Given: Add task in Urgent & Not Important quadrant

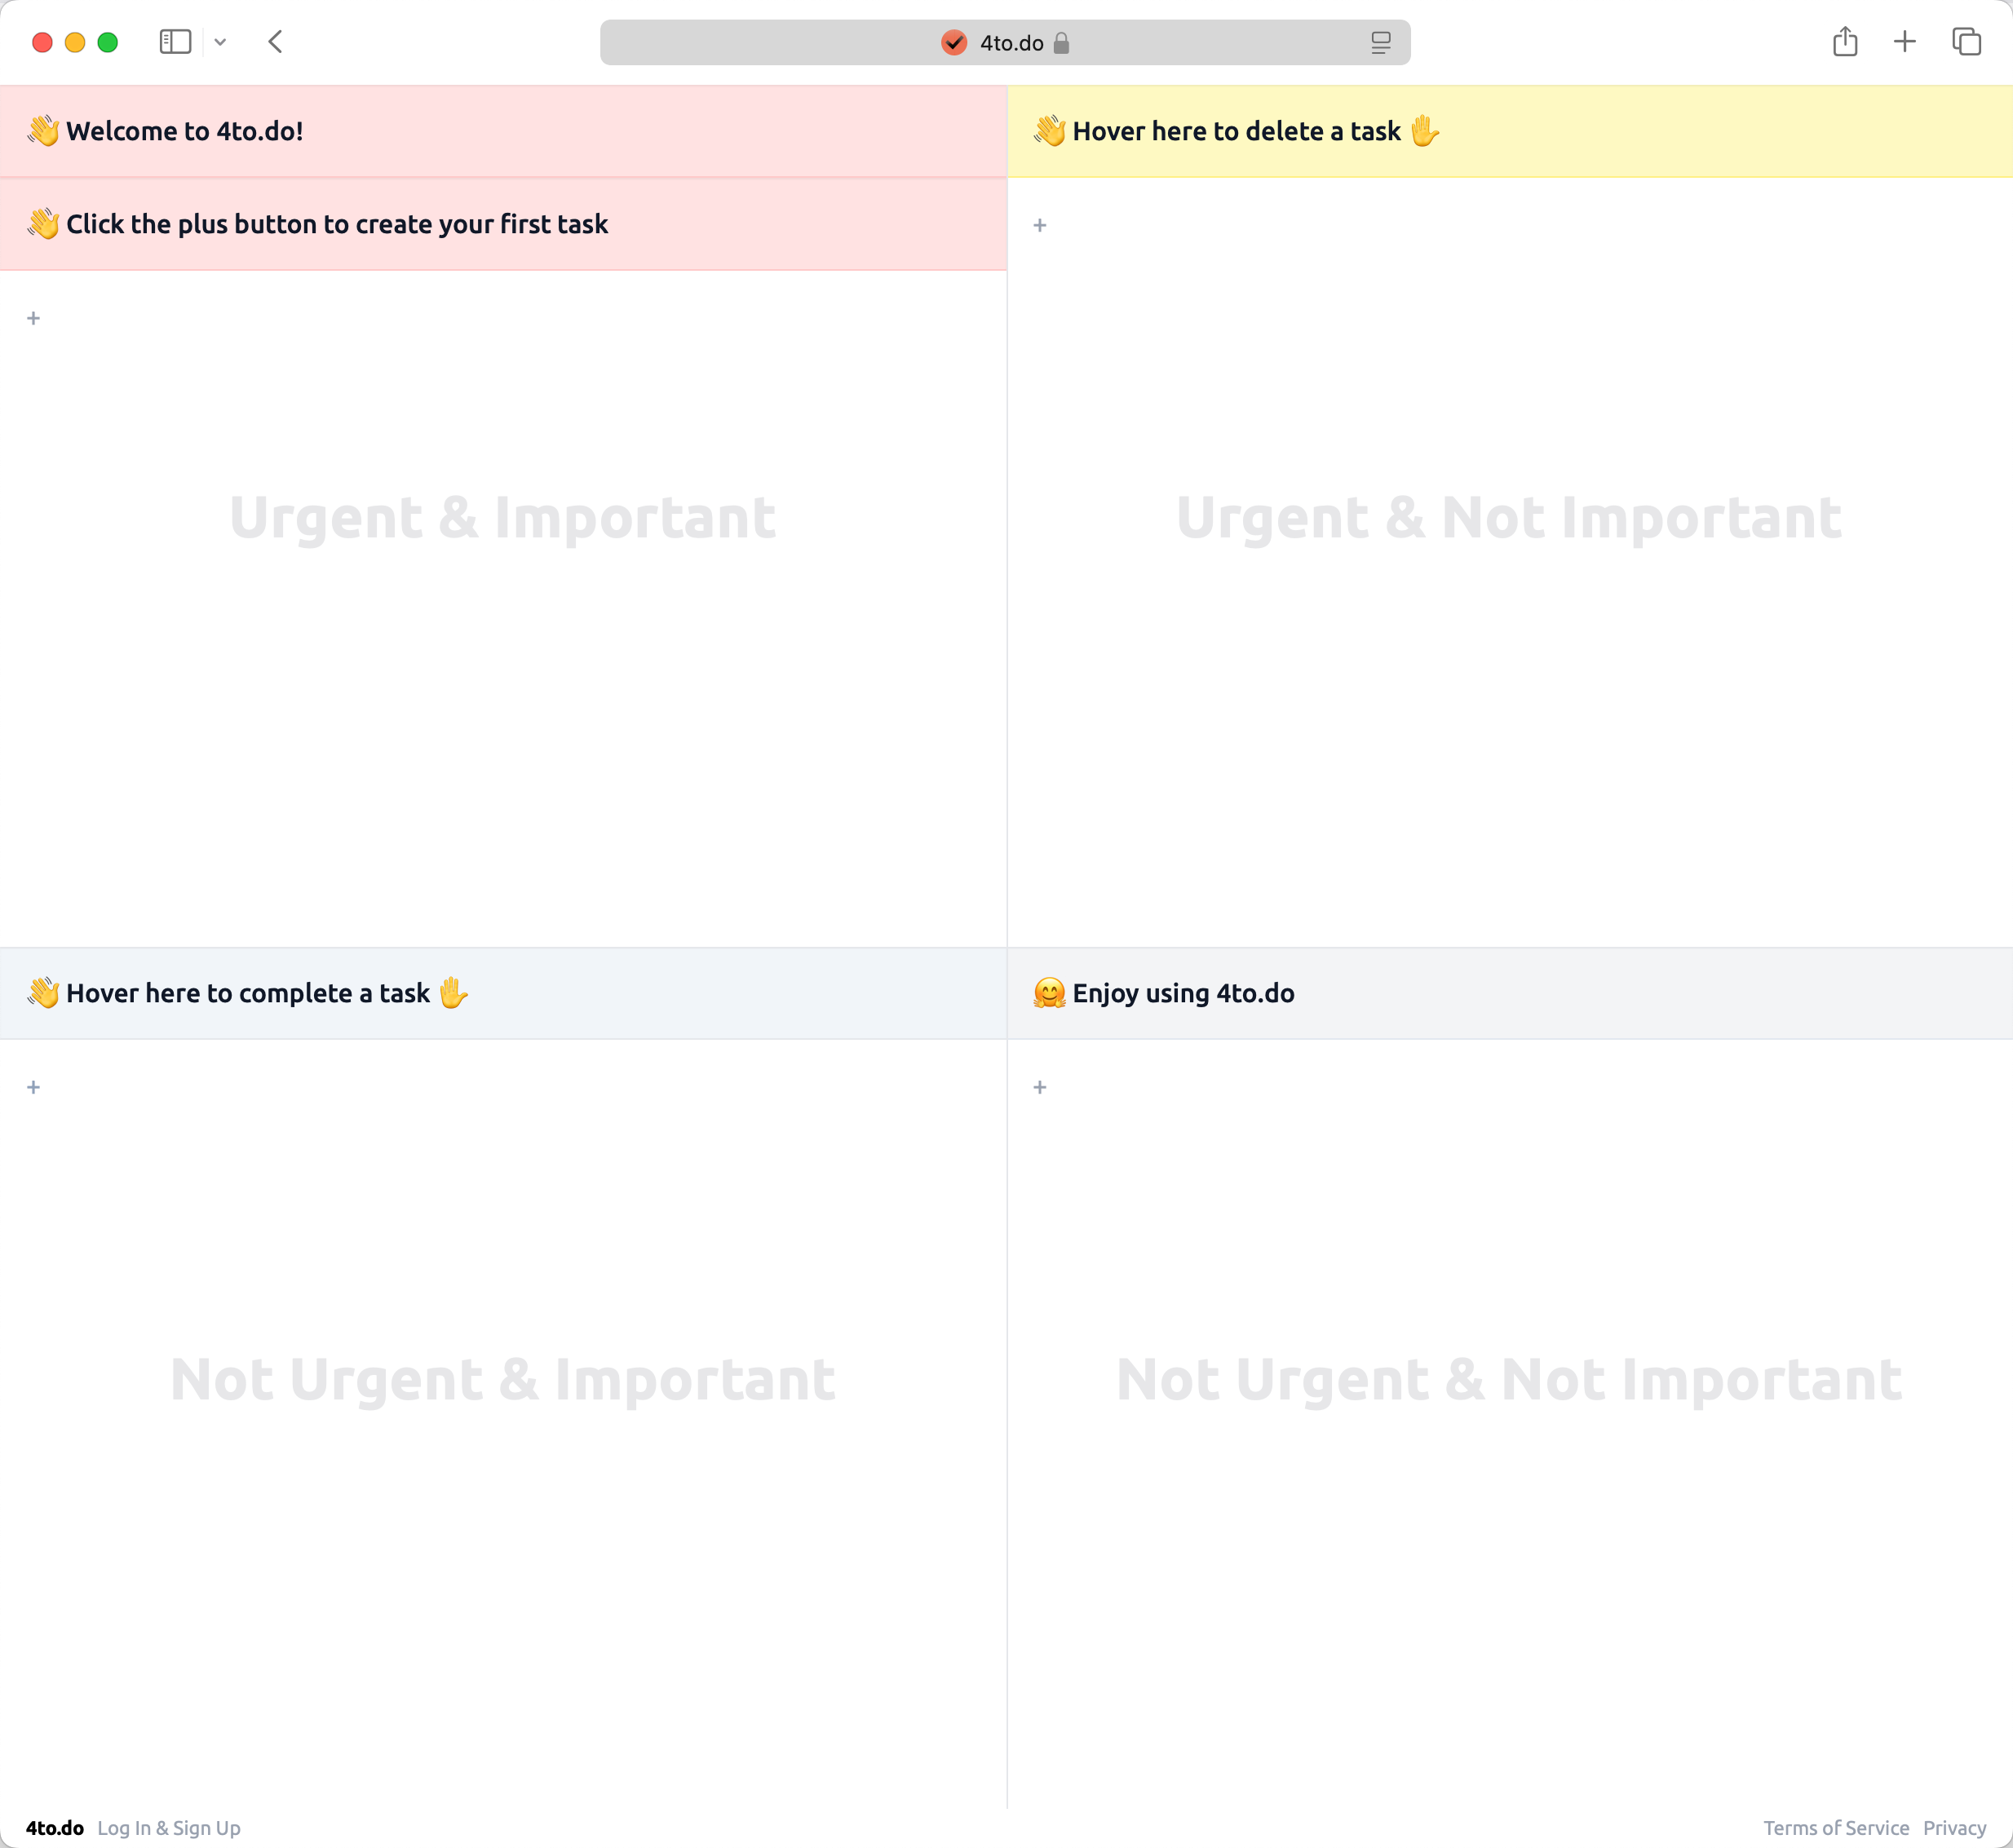Looking at the screenshot, I should point(1039,225).
